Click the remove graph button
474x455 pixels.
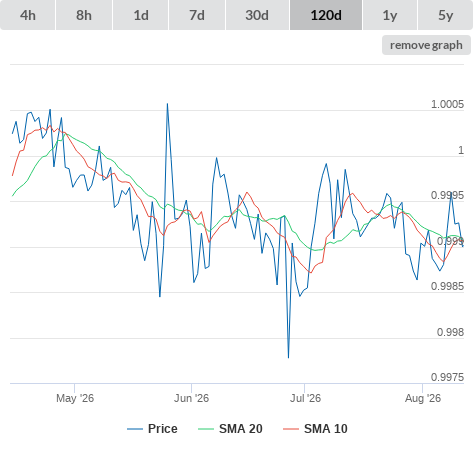click(426, 45)
